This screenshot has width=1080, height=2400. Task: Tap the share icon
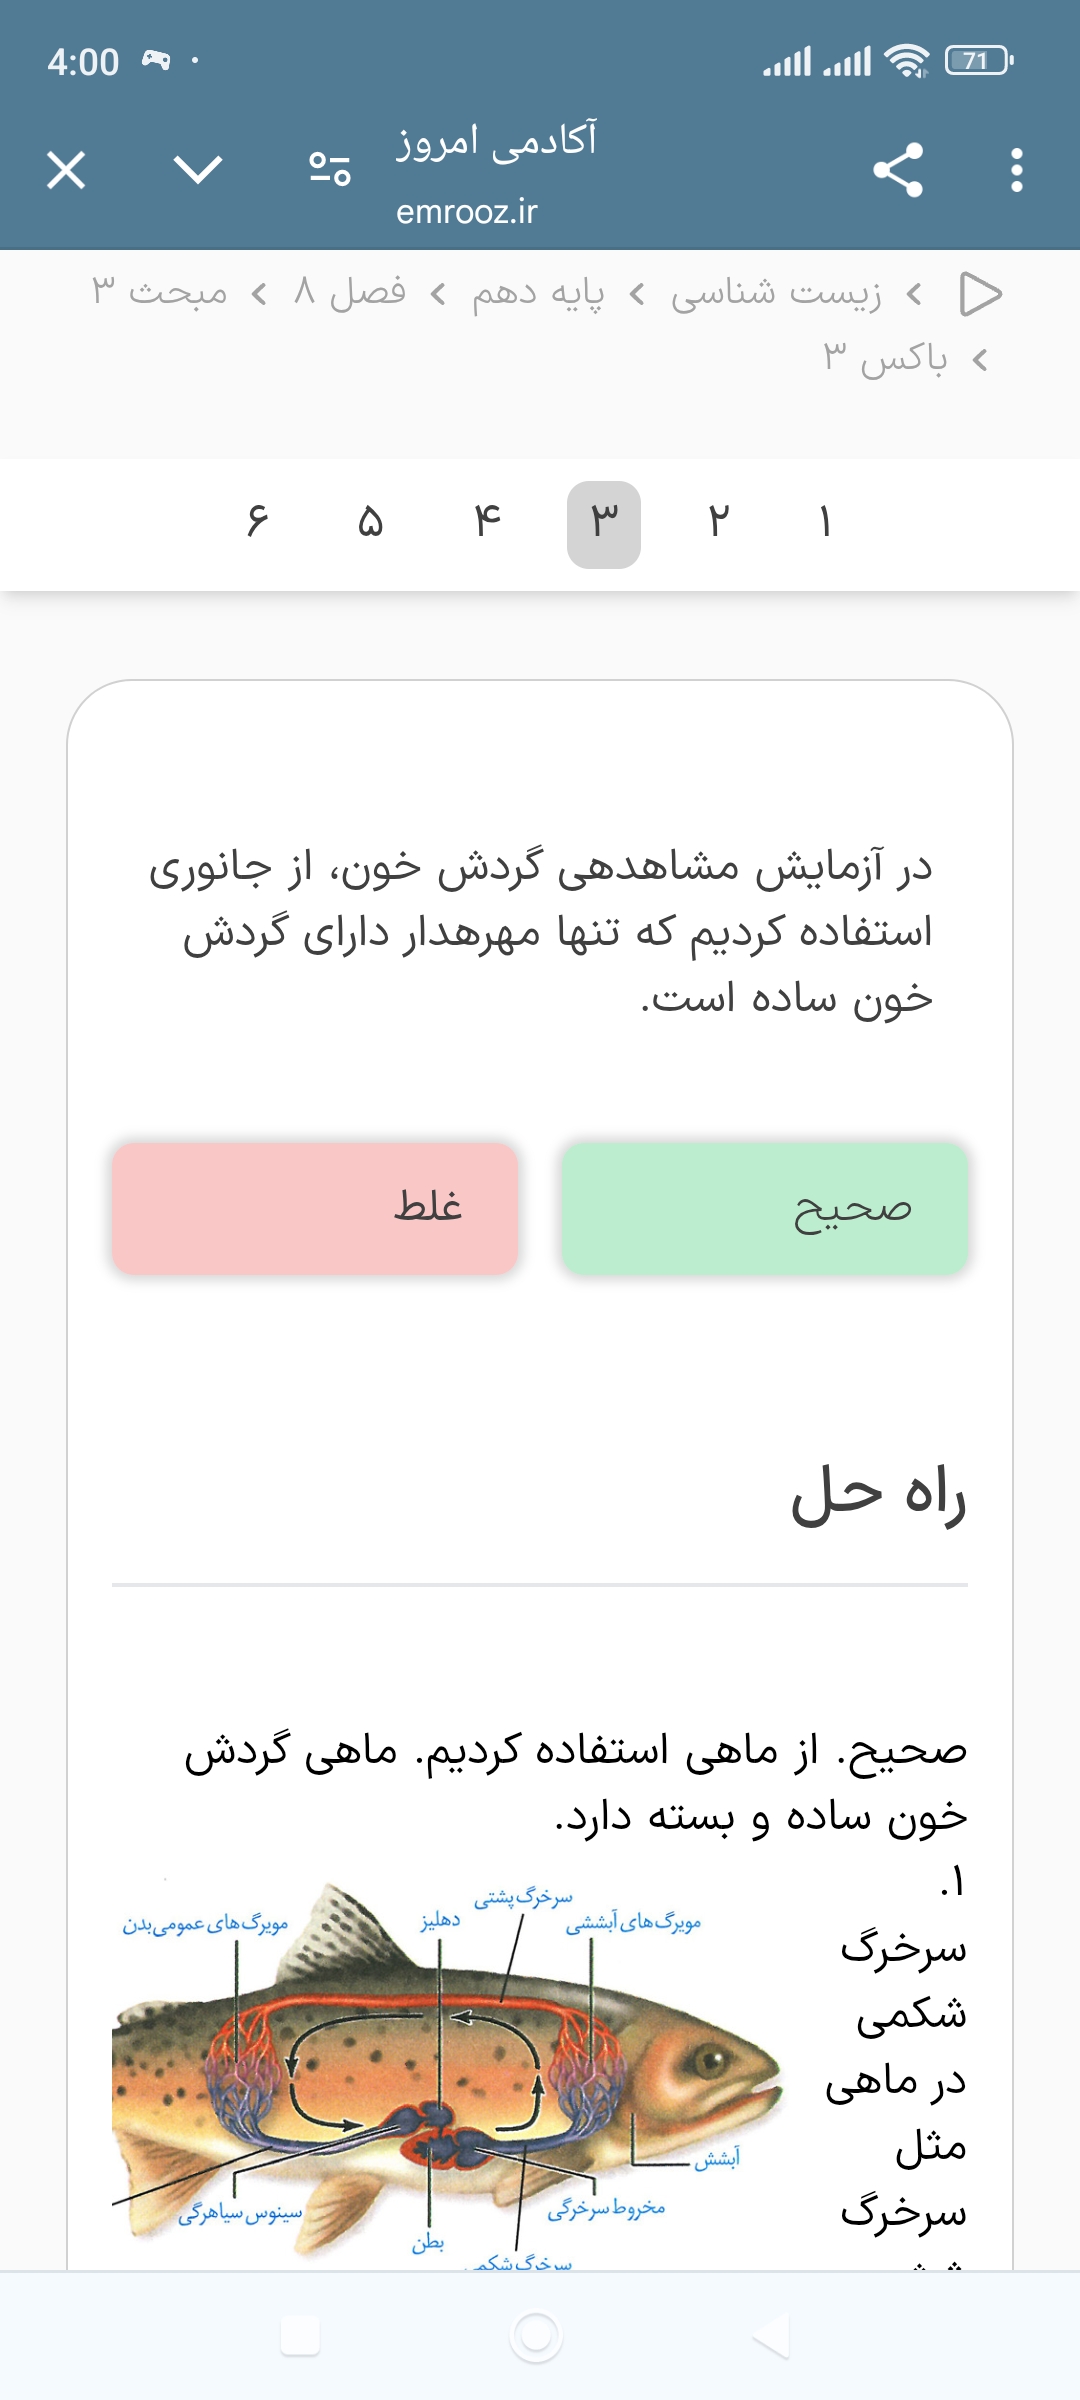[898, 170]
